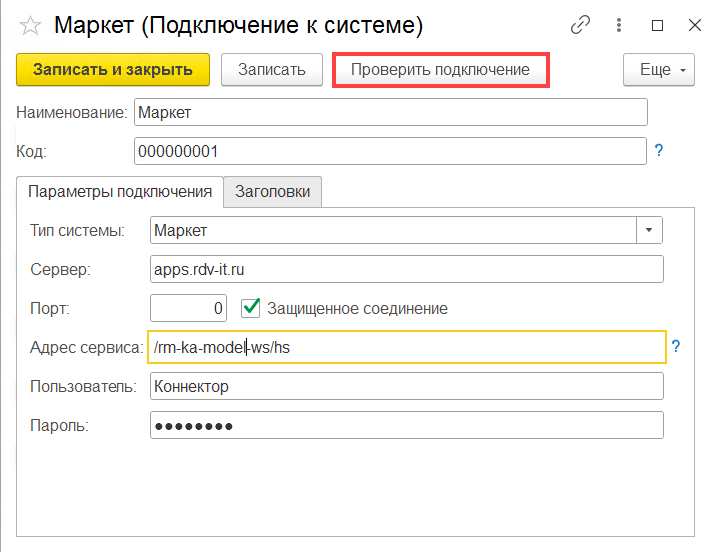
Task: Add this form to favorites with the star
Action: tap(30, 25)
